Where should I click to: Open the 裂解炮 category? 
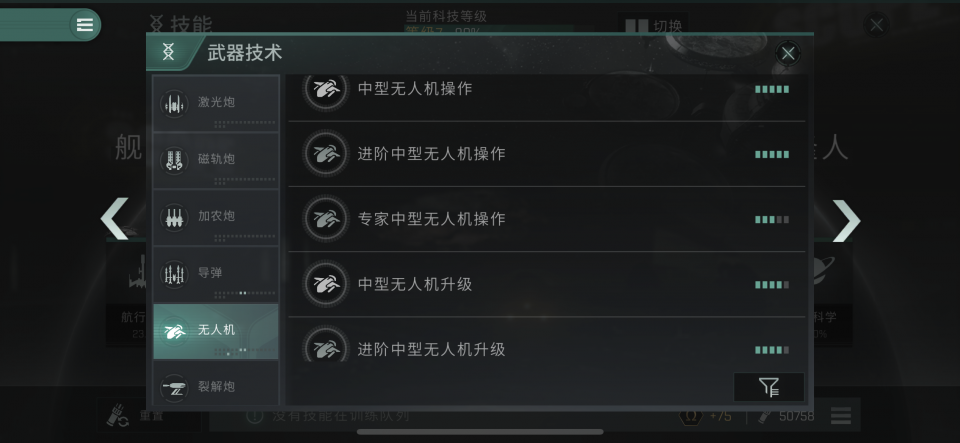coord(216,384)
